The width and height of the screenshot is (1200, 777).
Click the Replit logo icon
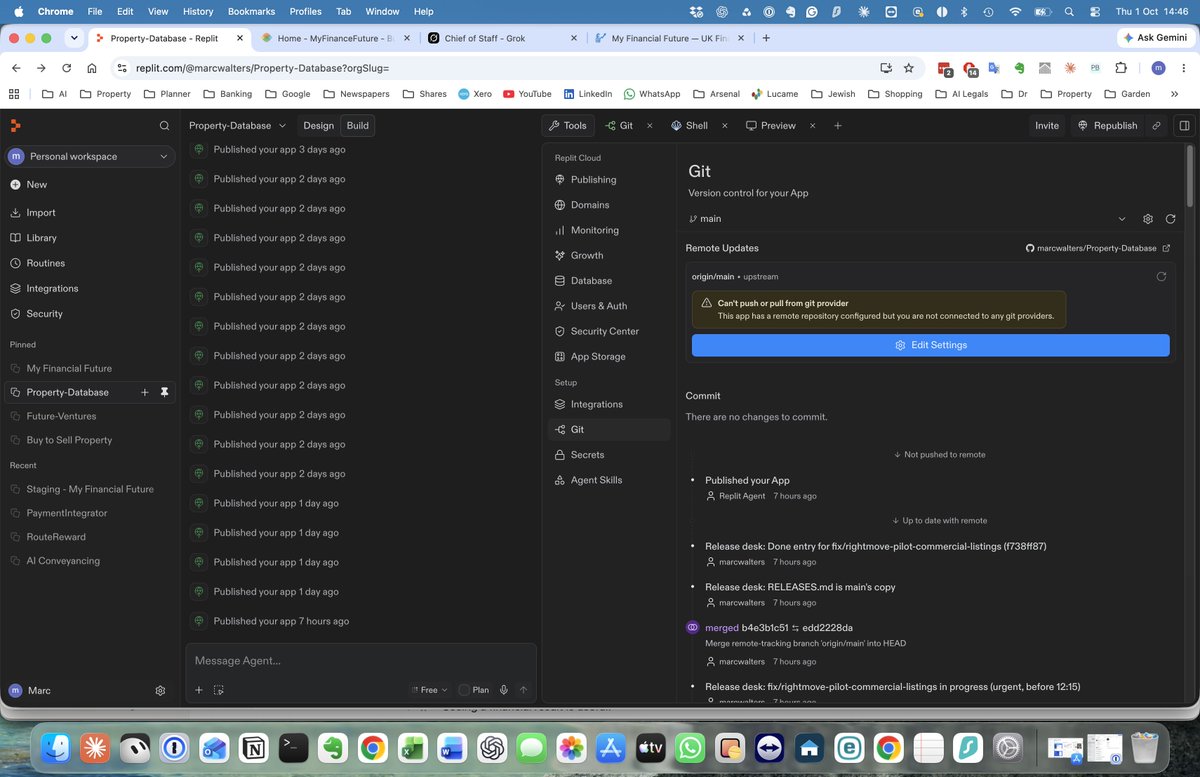point(15,125)
